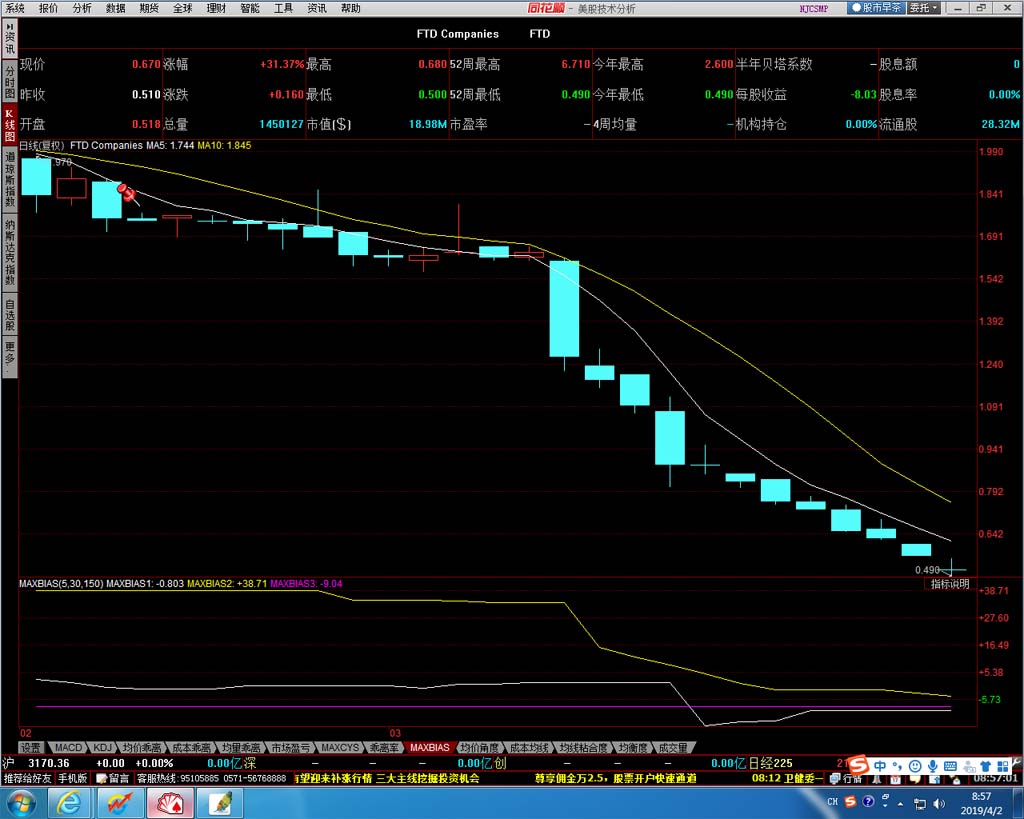Viewport: 1024px width, 819px height.
Task: Expand 更多 in the sidebar
Action: 10,357
